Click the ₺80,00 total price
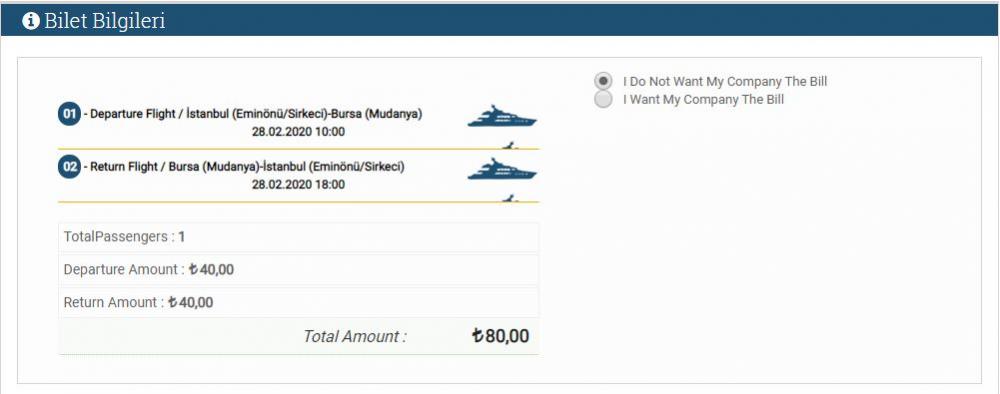 click(x=501, y=336)
